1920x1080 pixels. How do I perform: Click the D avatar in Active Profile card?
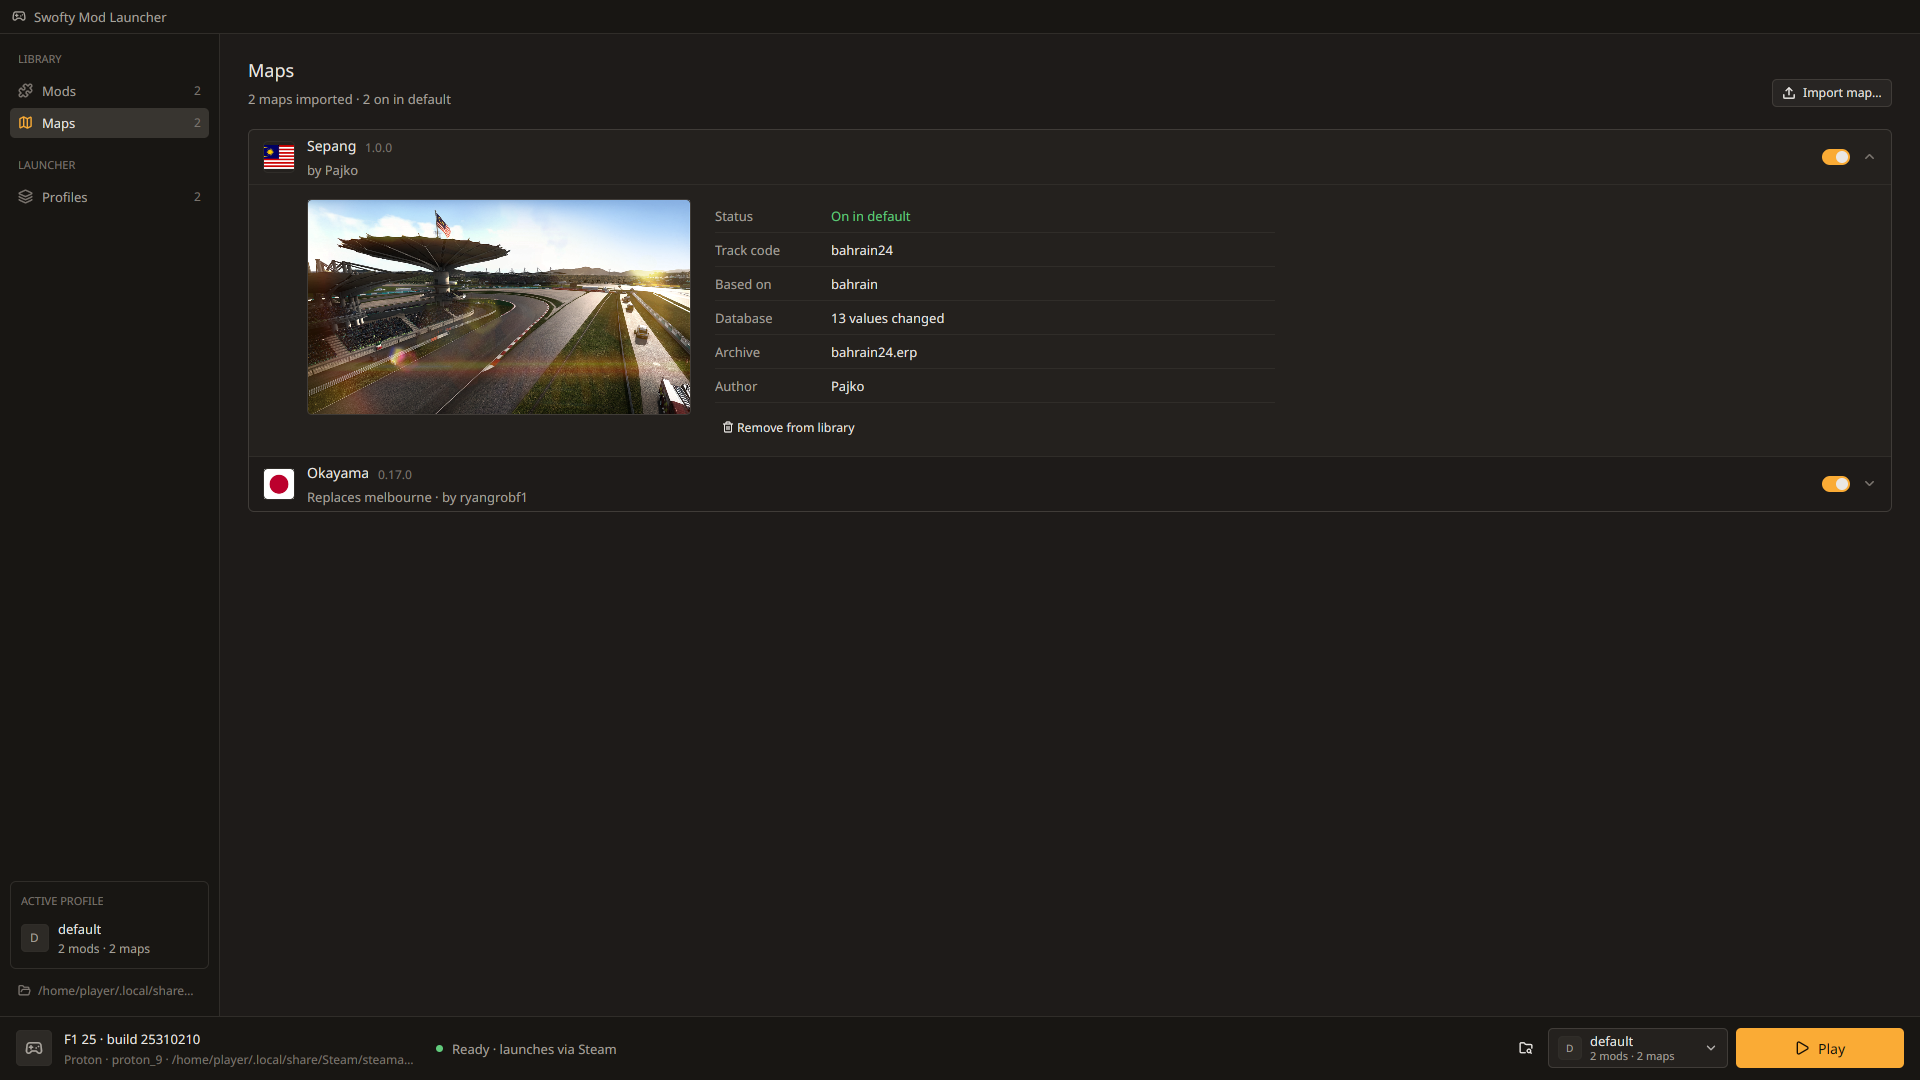click(x=35, y=938)
